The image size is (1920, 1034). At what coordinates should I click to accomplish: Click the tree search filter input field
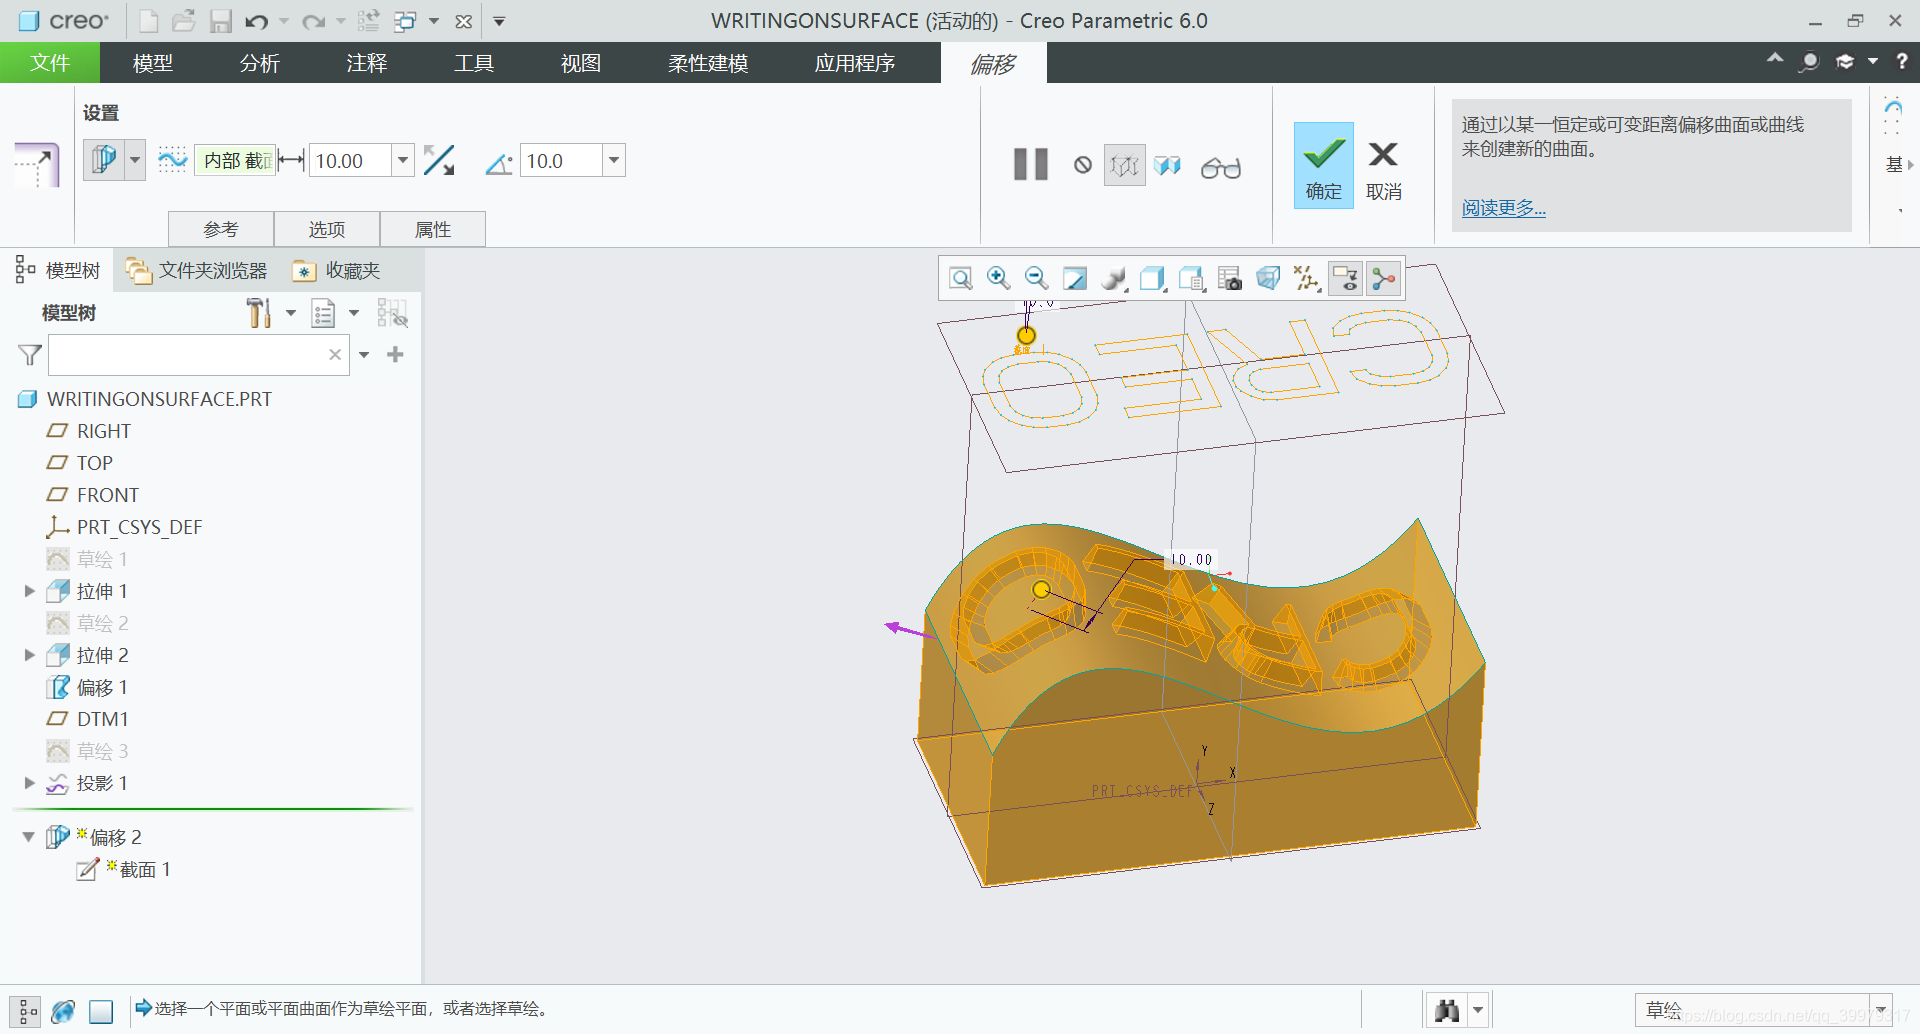[x=186, y=355]
